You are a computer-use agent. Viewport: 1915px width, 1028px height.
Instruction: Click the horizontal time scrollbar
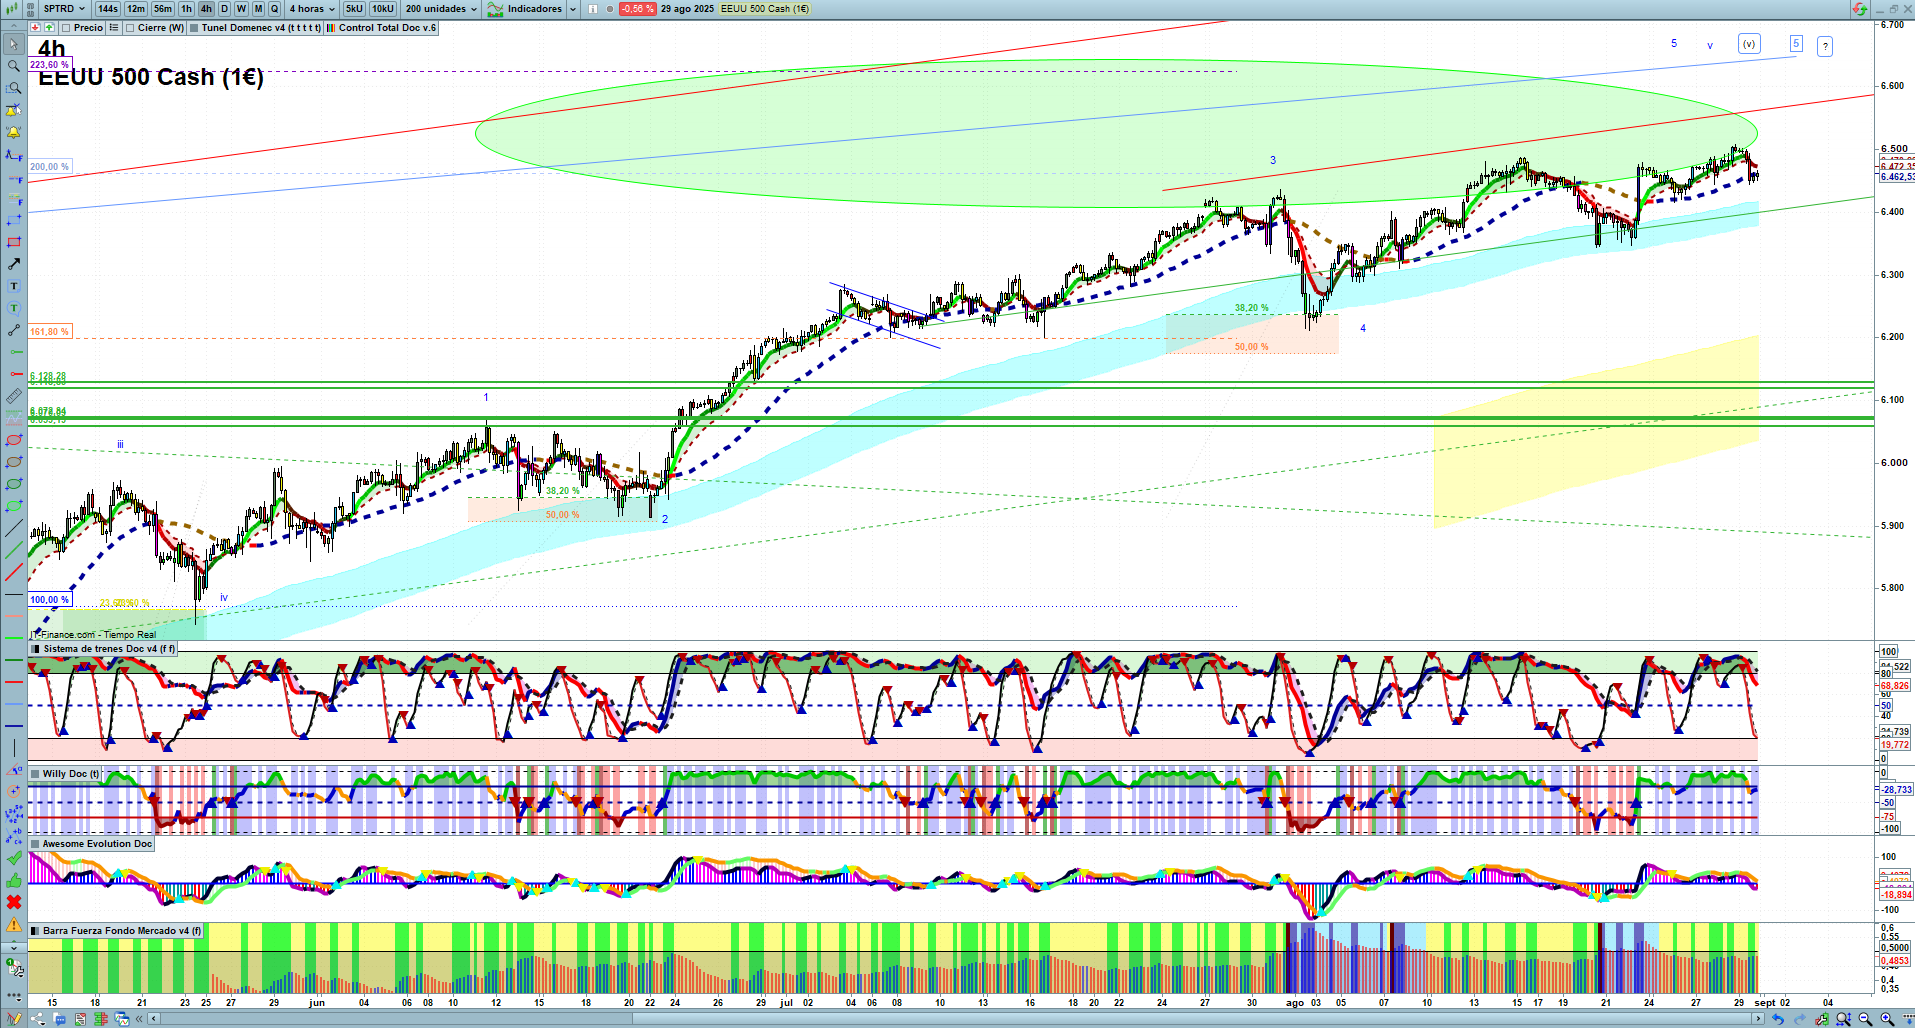pyautogui.click(x=956, y=1019)
